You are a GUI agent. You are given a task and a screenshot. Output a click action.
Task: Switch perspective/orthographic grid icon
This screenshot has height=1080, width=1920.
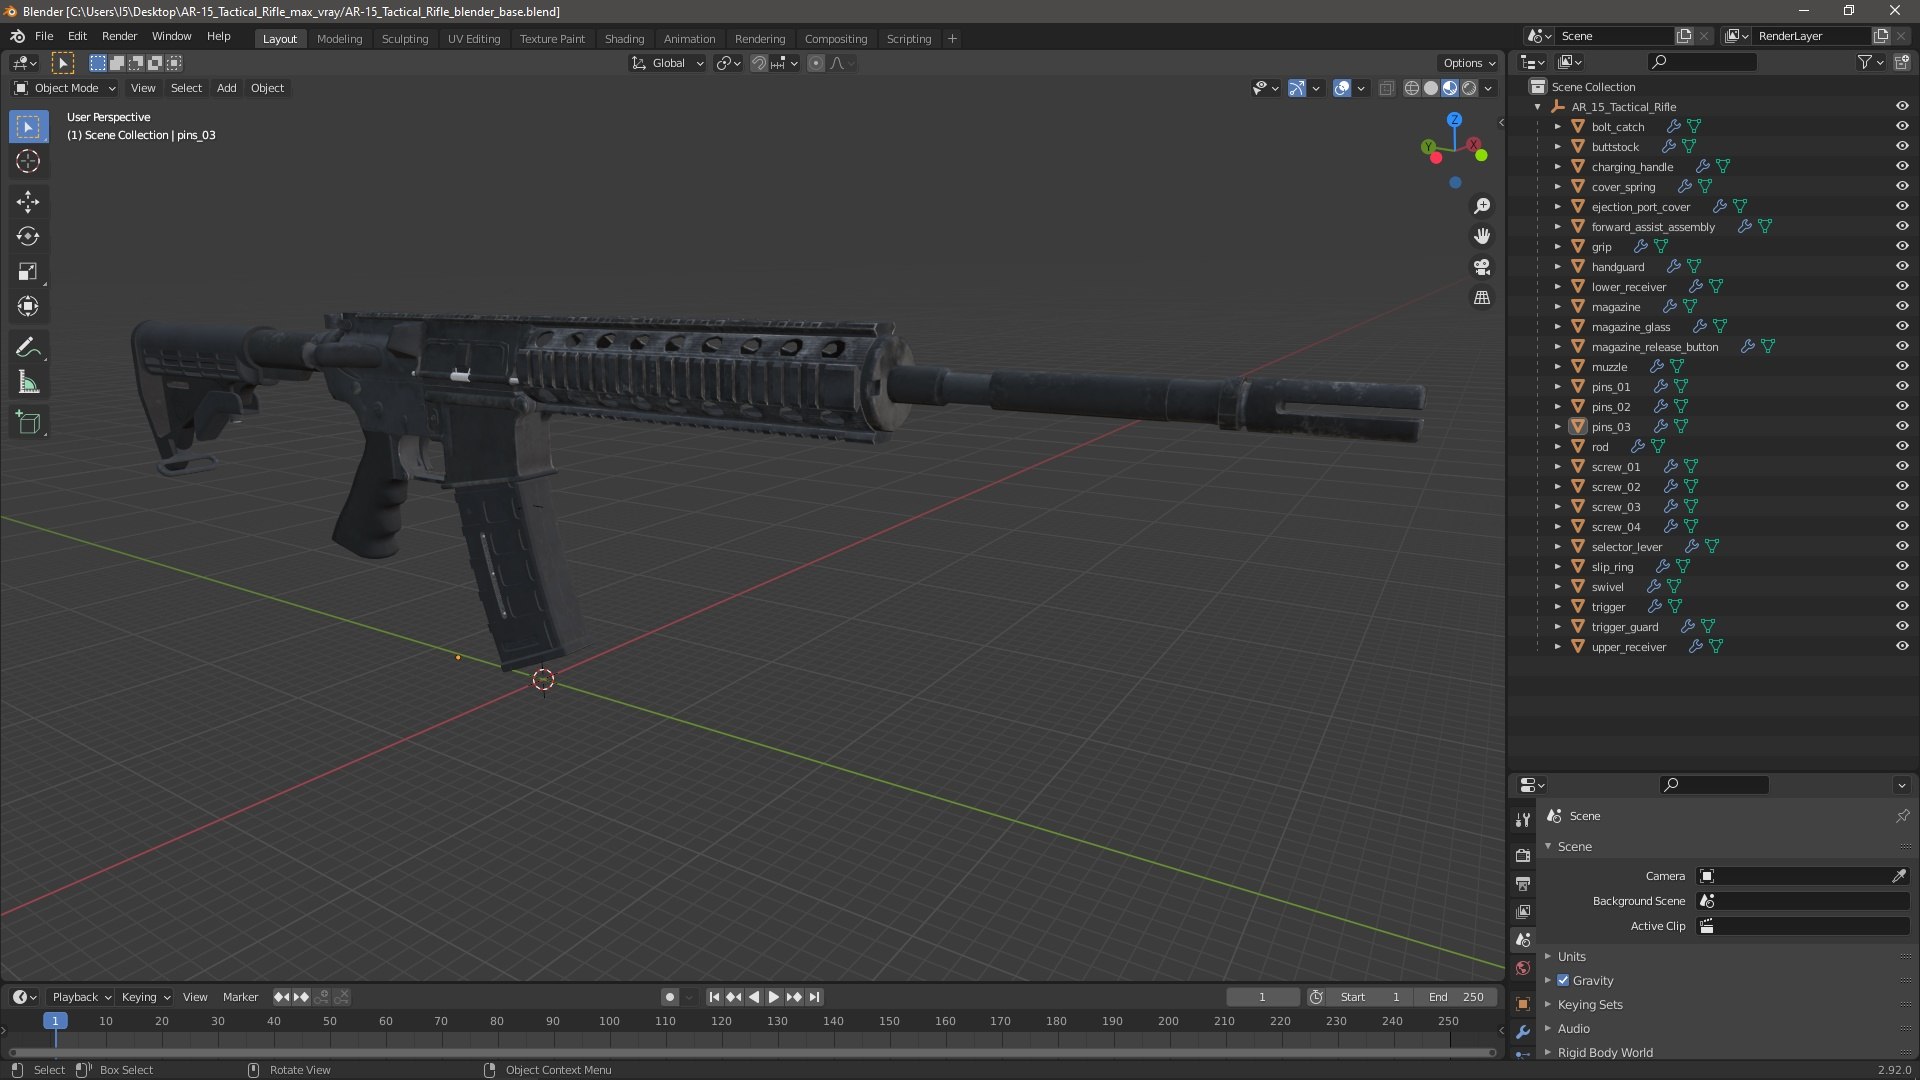click(1482, 298)
